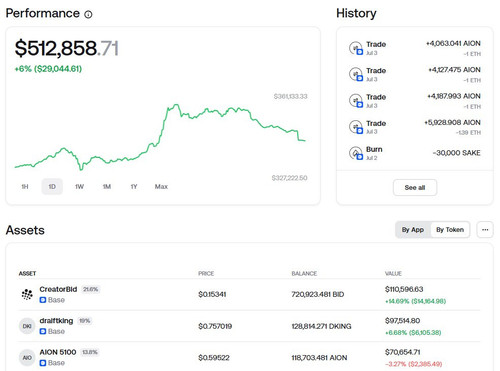This screenshot has width=500, height=371.
Task: Click the $97,514.80 value cell
Action: [402, 321]
